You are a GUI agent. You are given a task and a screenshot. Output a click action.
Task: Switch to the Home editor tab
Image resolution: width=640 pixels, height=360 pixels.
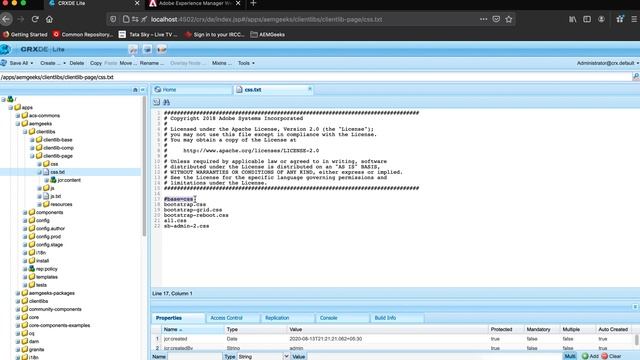[x=192, y=89]
